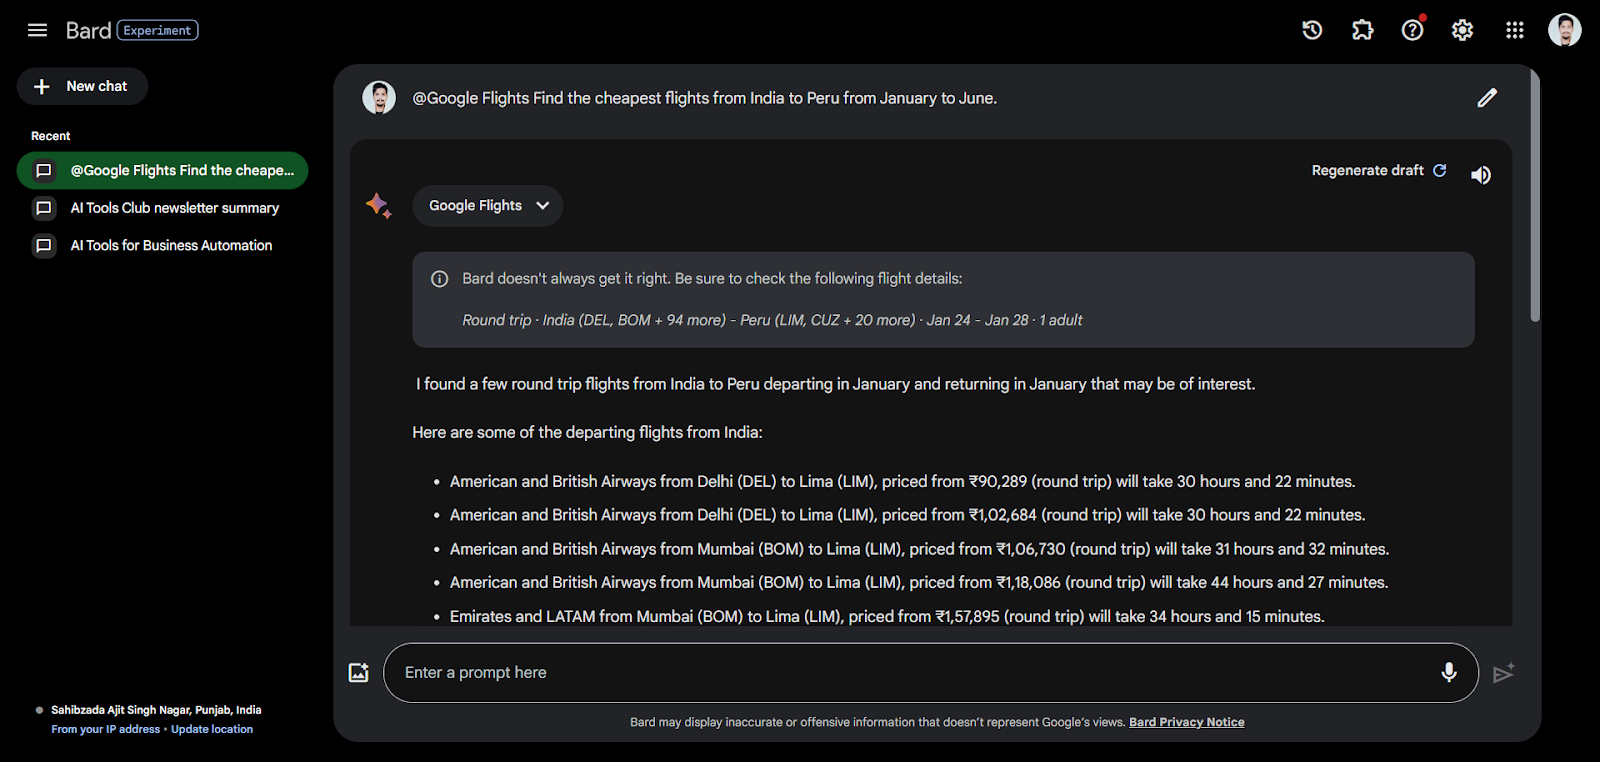Screen dimensions: 1600x762
Task: Listen to response with speaker icon
Action: 1481,175
